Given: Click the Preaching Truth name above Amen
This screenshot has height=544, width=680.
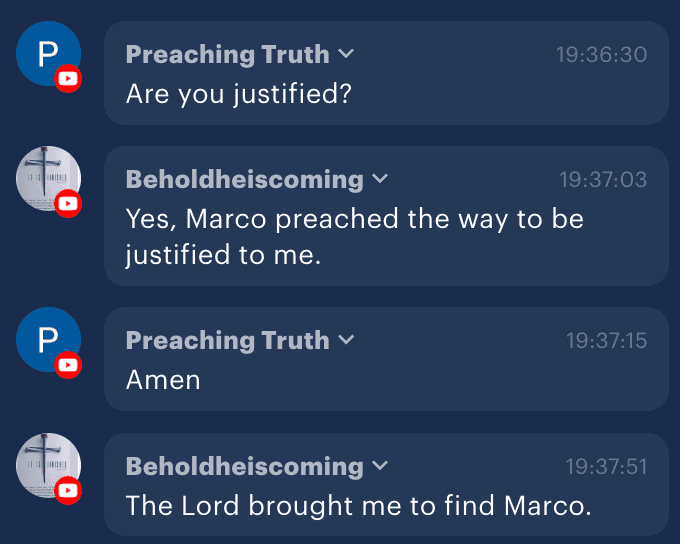Looking at the screenshot, I should pyautogui.click(x=228, y=341).
